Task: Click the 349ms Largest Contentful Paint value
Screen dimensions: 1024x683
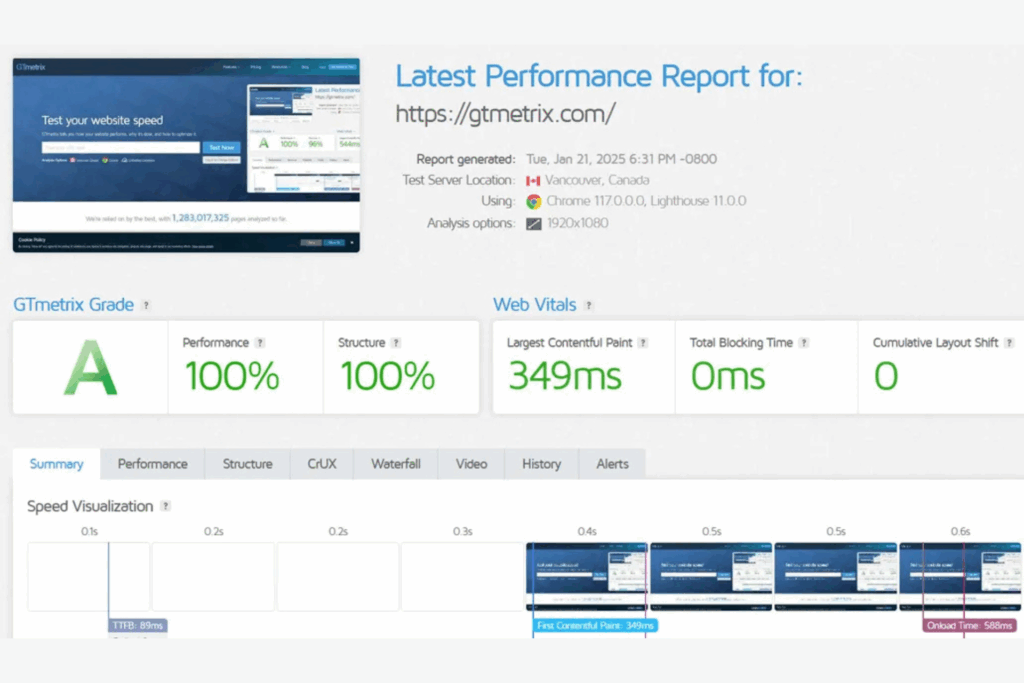Action: [x=565, y=376]
